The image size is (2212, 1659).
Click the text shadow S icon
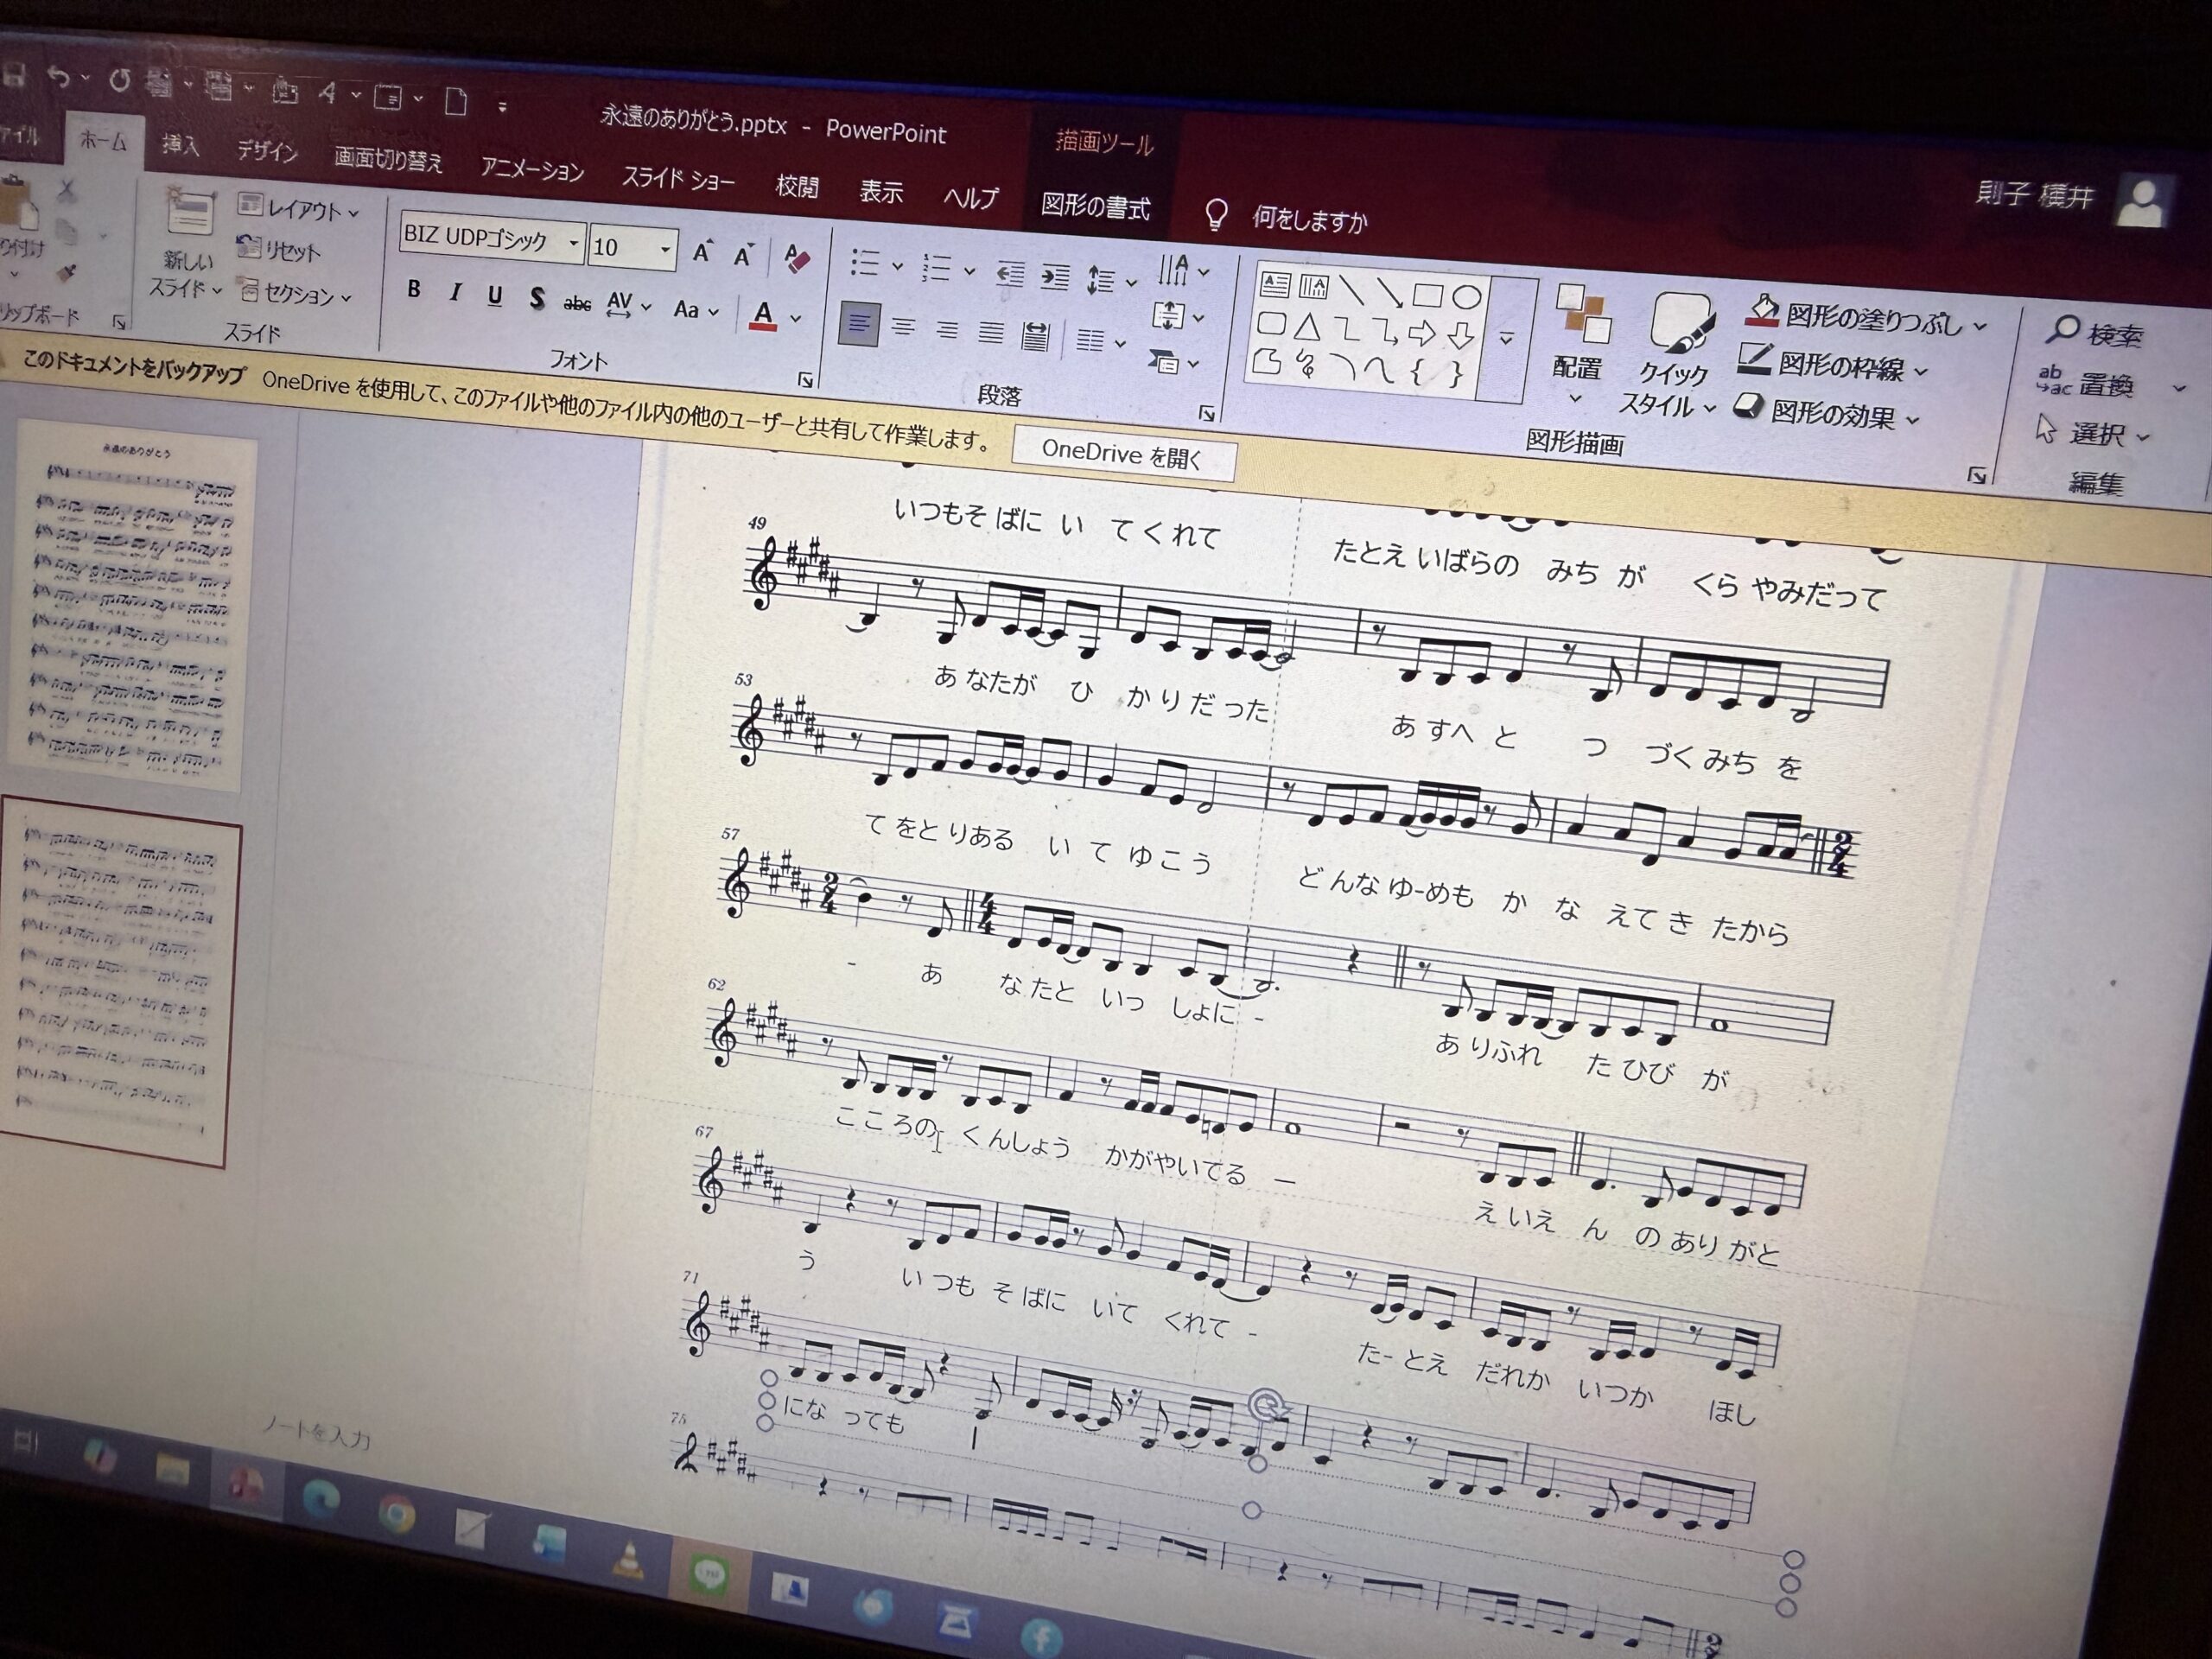coord(537,299)
